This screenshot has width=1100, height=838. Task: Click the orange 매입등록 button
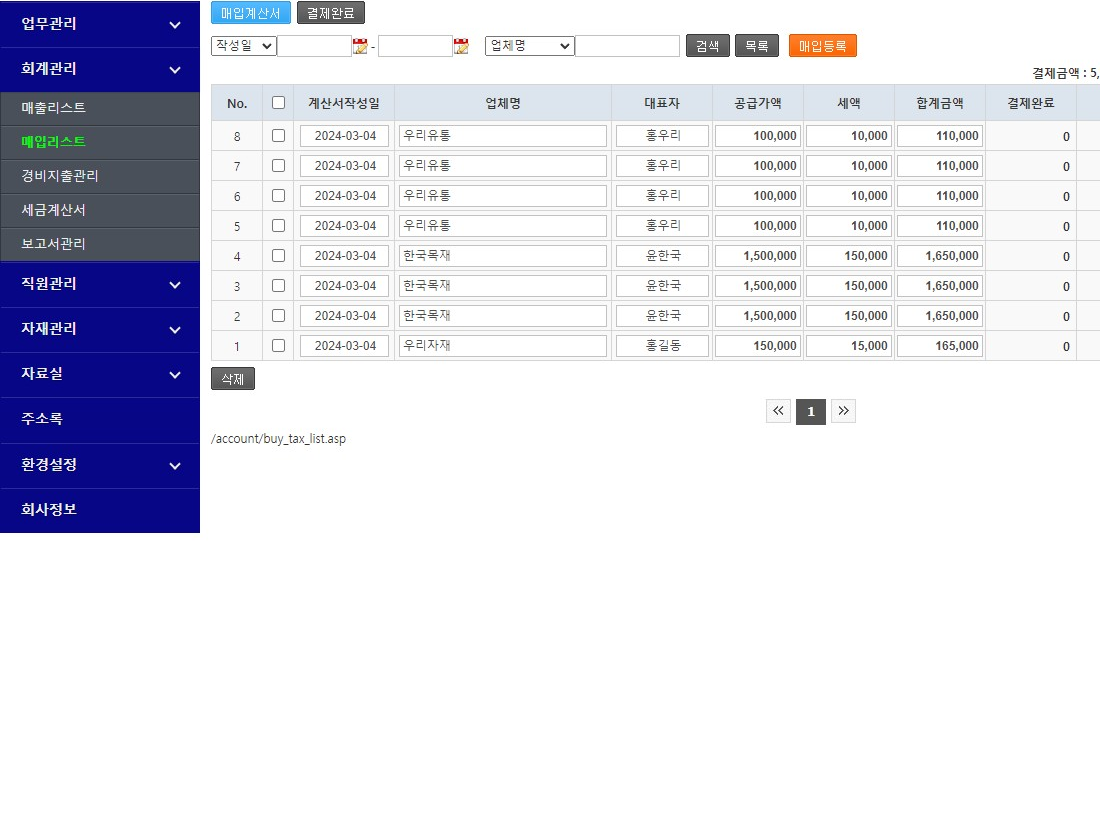tap(822, 46)
